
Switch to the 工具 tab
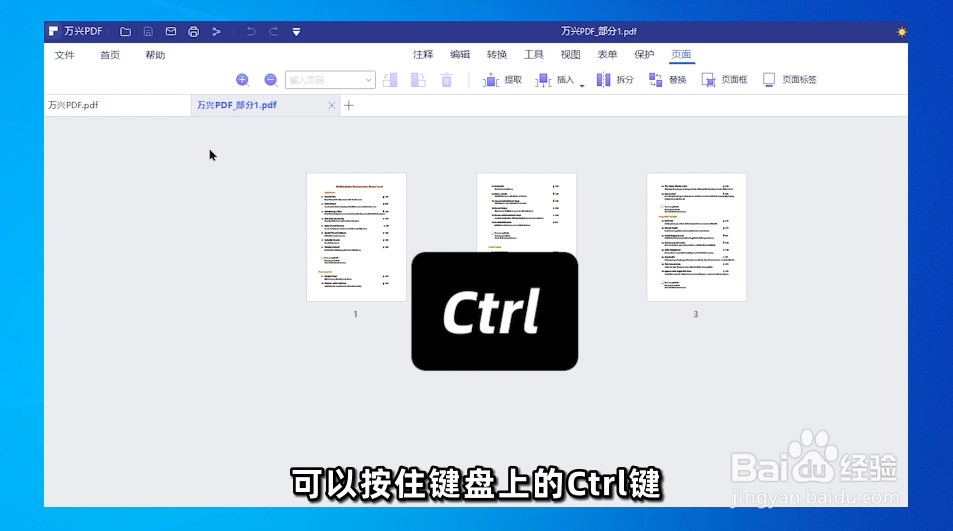[534, 55]
